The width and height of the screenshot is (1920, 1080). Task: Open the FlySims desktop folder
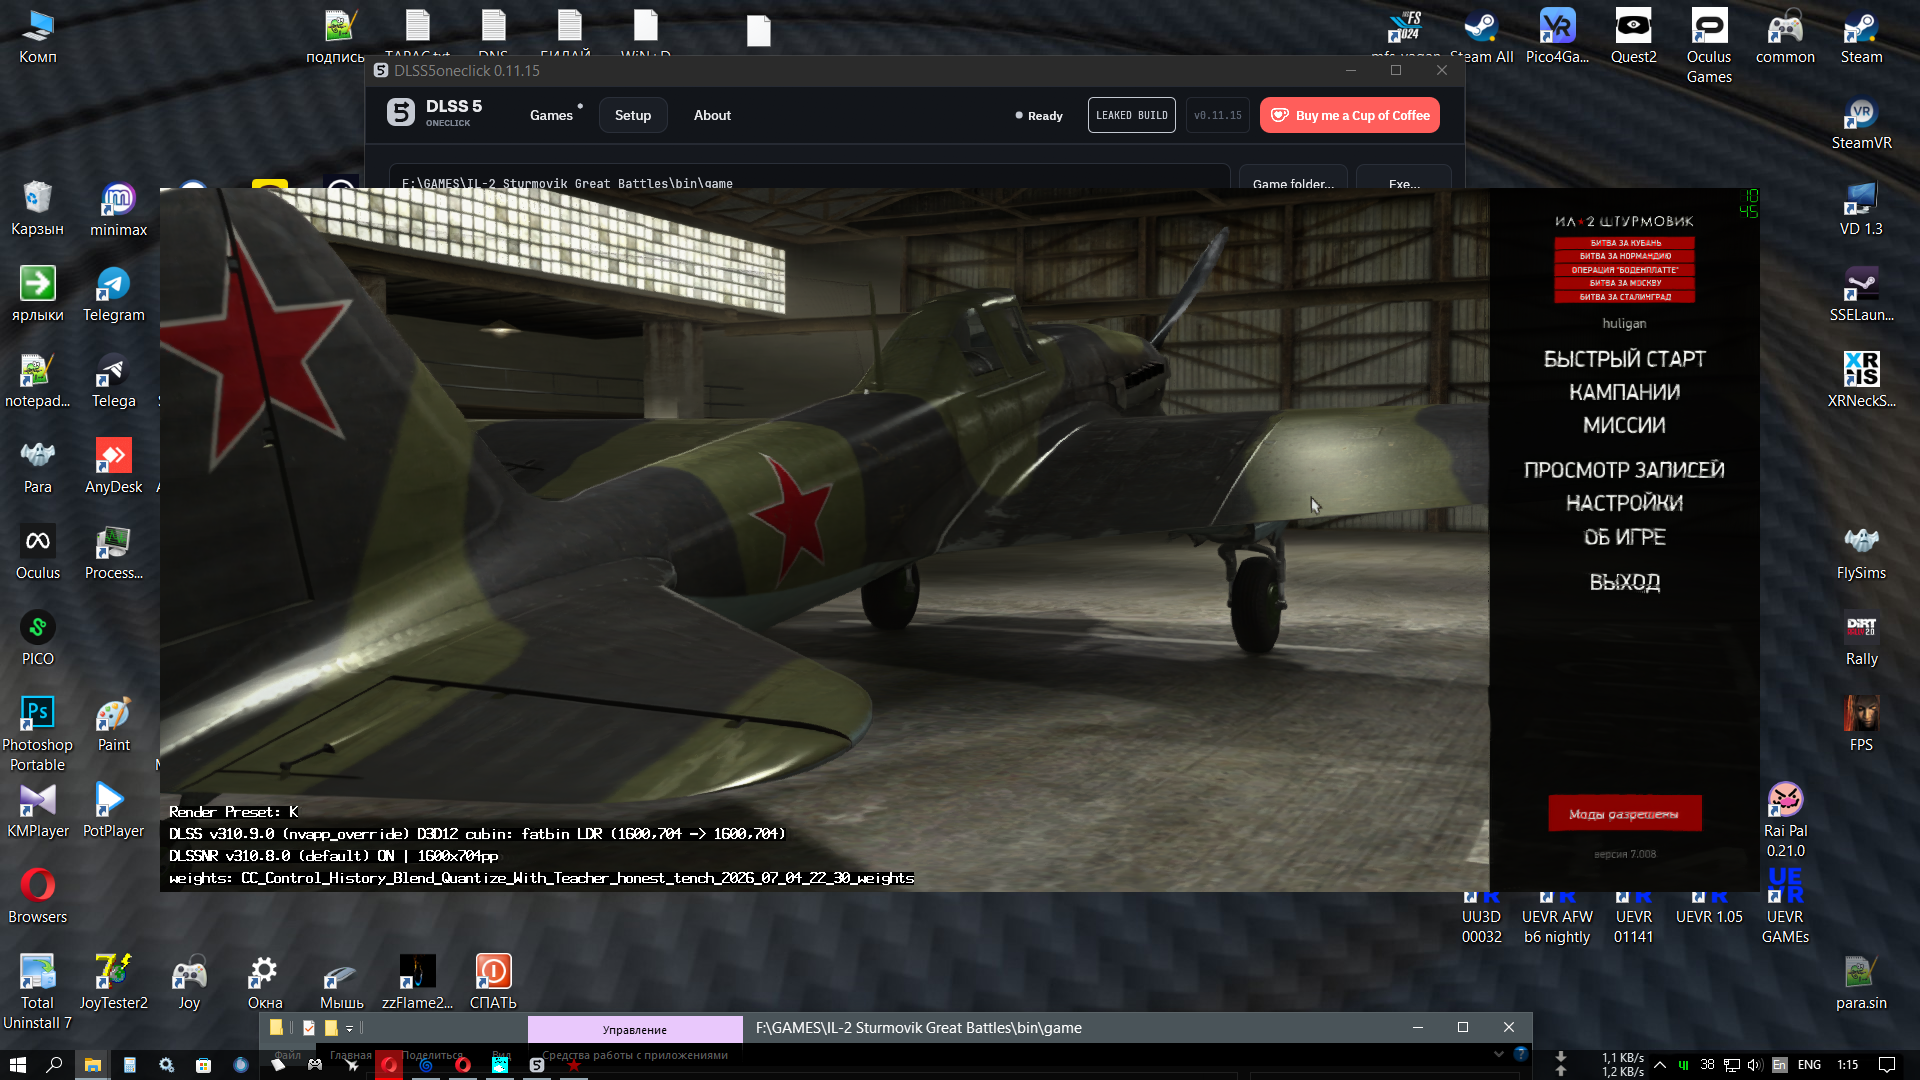click(1861, 554)
